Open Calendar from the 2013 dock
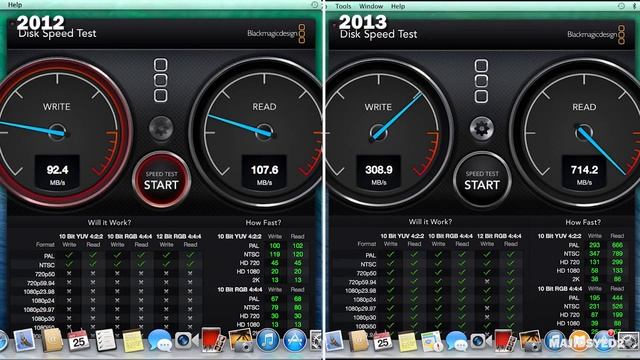This screenshot has height=360, width=640. tap(383, 340)
